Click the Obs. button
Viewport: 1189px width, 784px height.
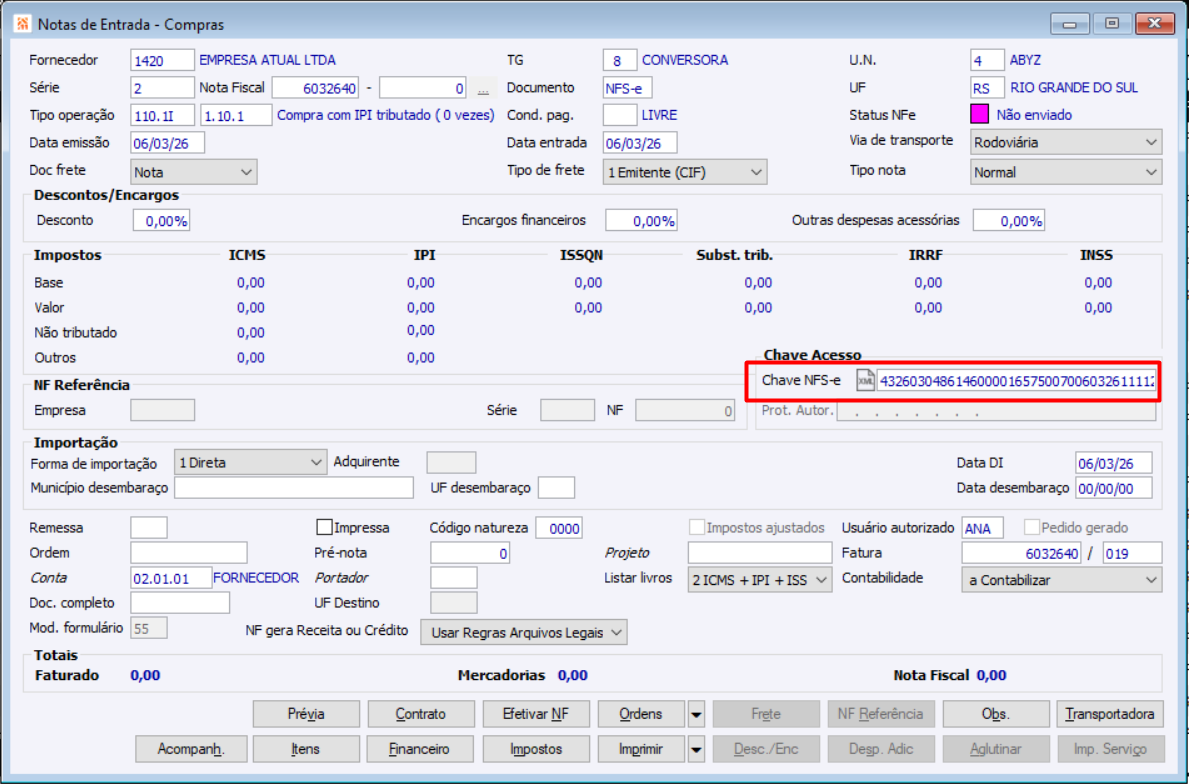[x=996, y=714]
